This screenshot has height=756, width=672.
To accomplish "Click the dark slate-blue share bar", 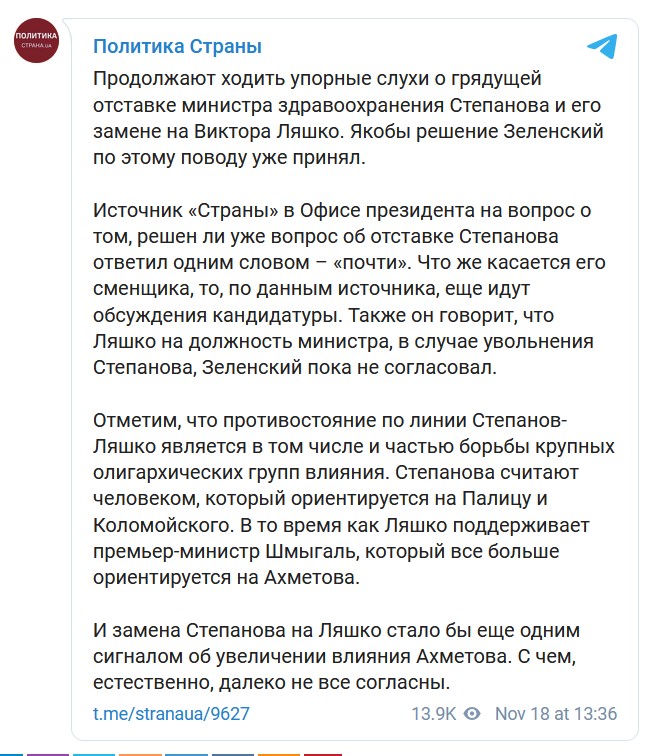I will point(233,755).
